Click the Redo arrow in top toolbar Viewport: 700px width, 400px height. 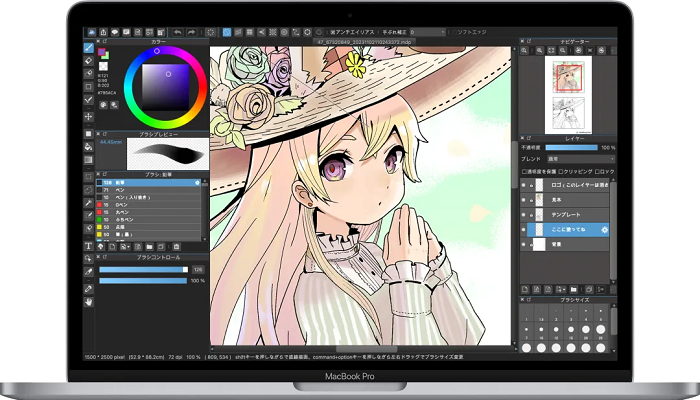191,32
